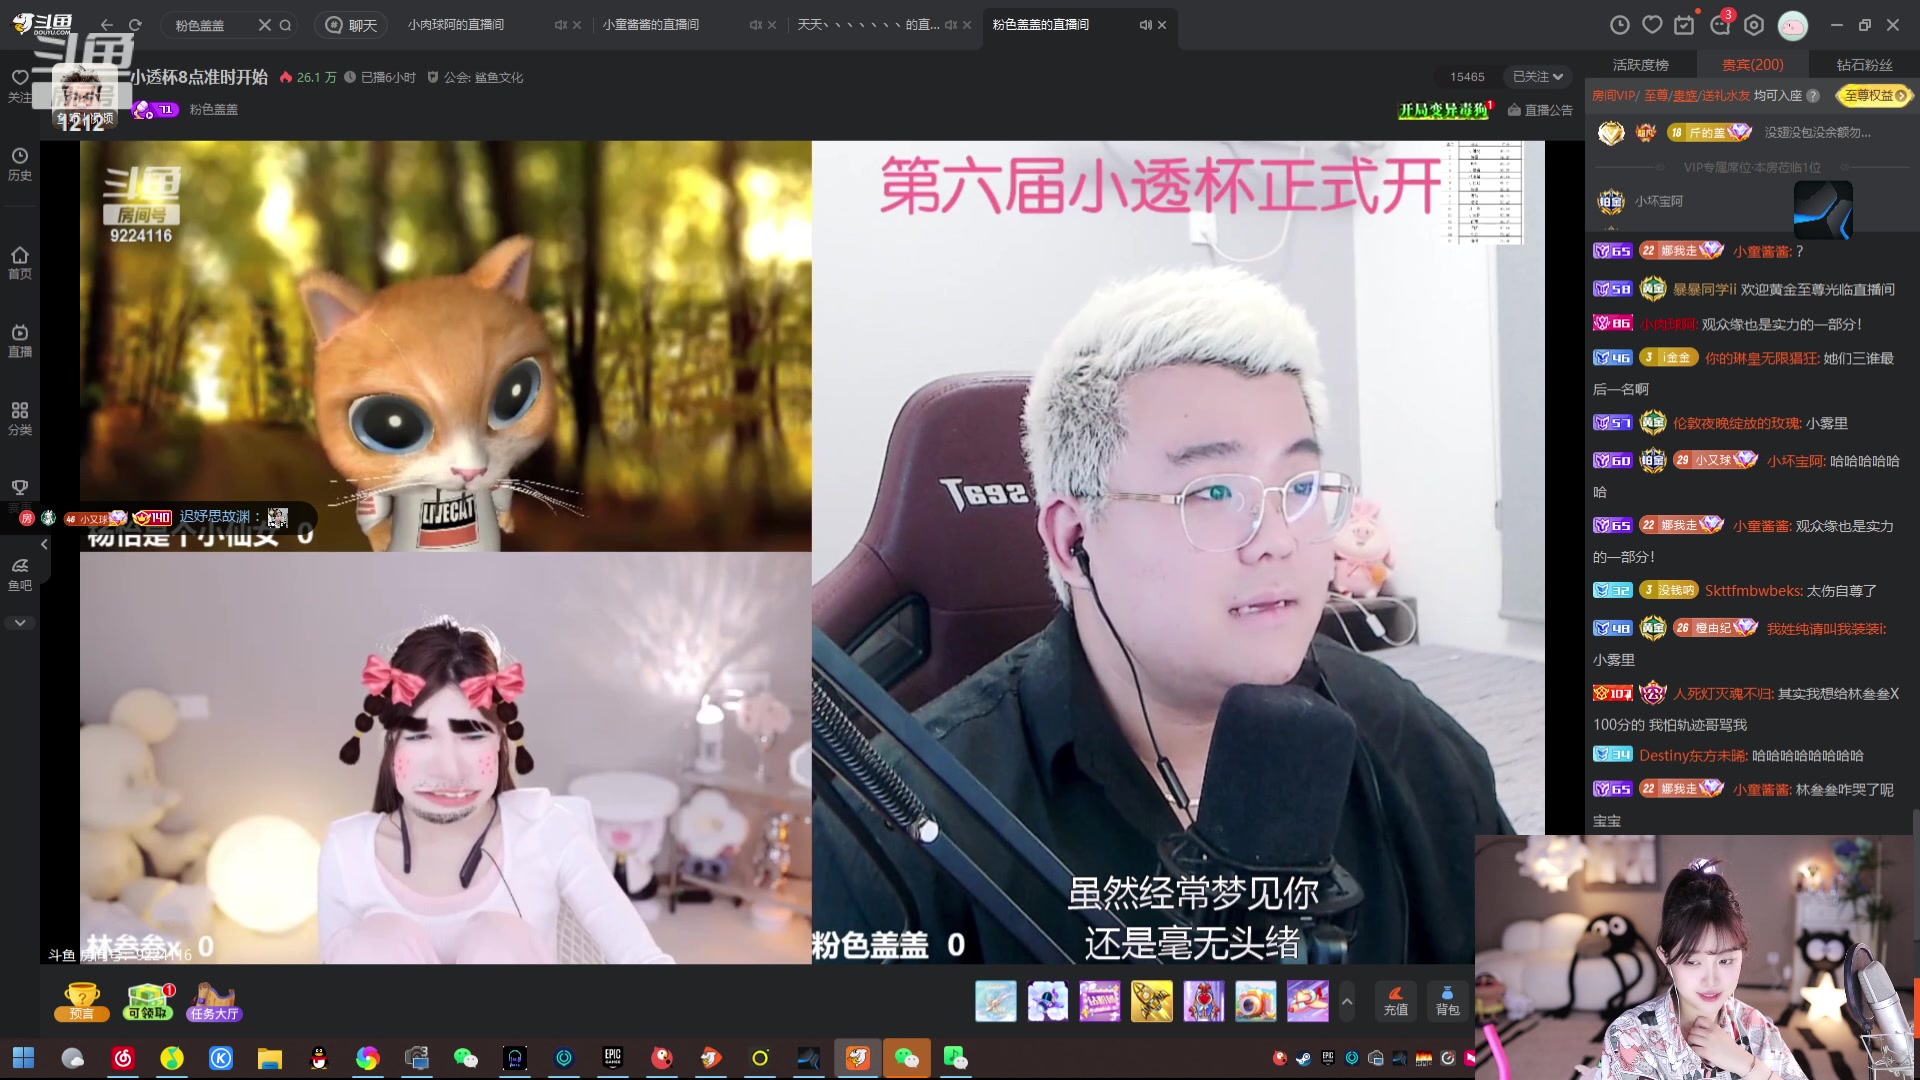This screenshot has height=1080, width=1920.
Task: Expand the 已关注 dropdown
Action: click(1537, 76)
